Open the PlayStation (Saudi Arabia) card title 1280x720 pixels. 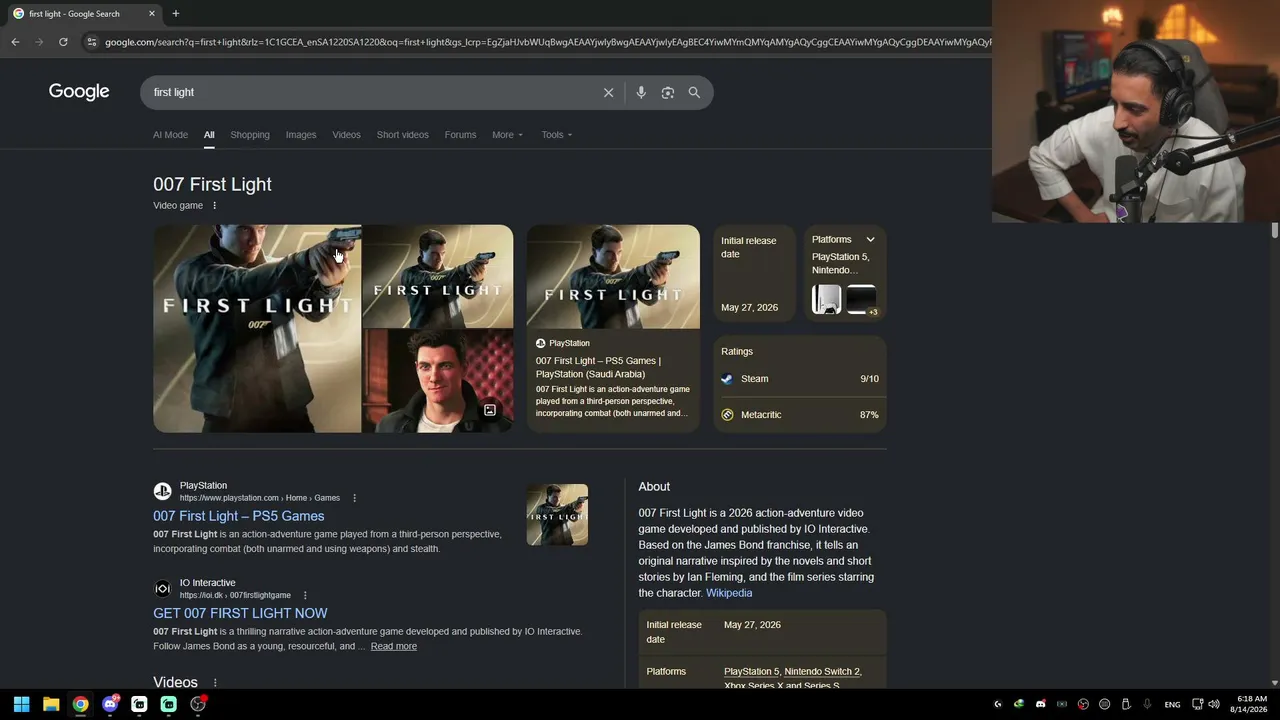tap(598, 367)
